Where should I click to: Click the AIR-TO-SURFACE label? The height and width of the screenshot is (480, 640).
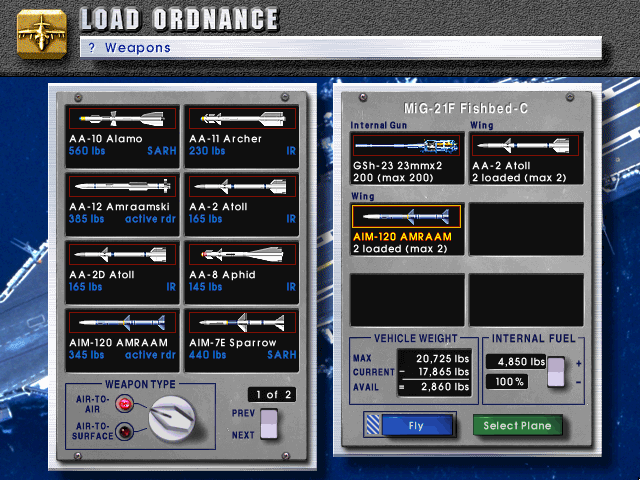[93, 431]
